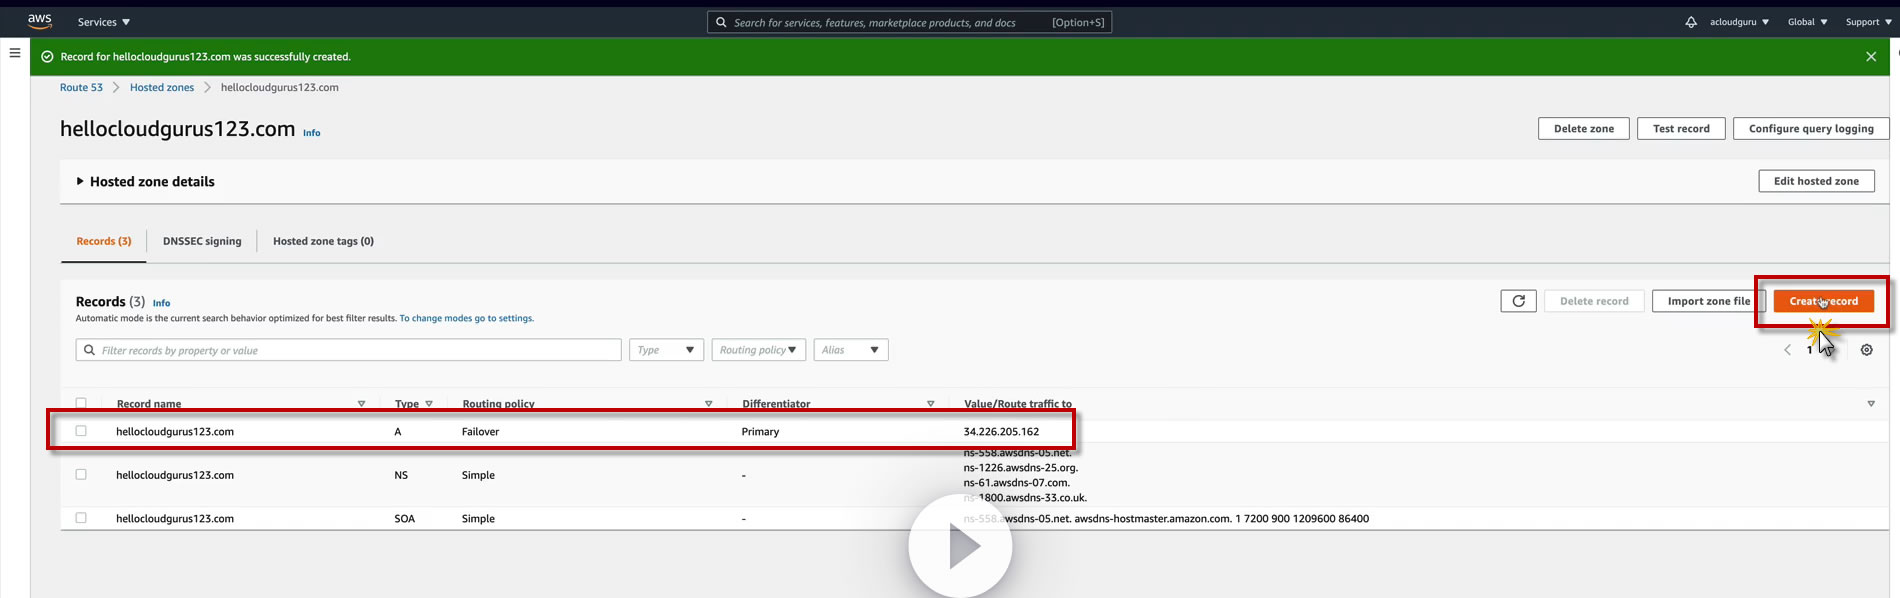Refresh the records list
The height and width of the screenshot is (598, 1900).
tap(1518, 301)
